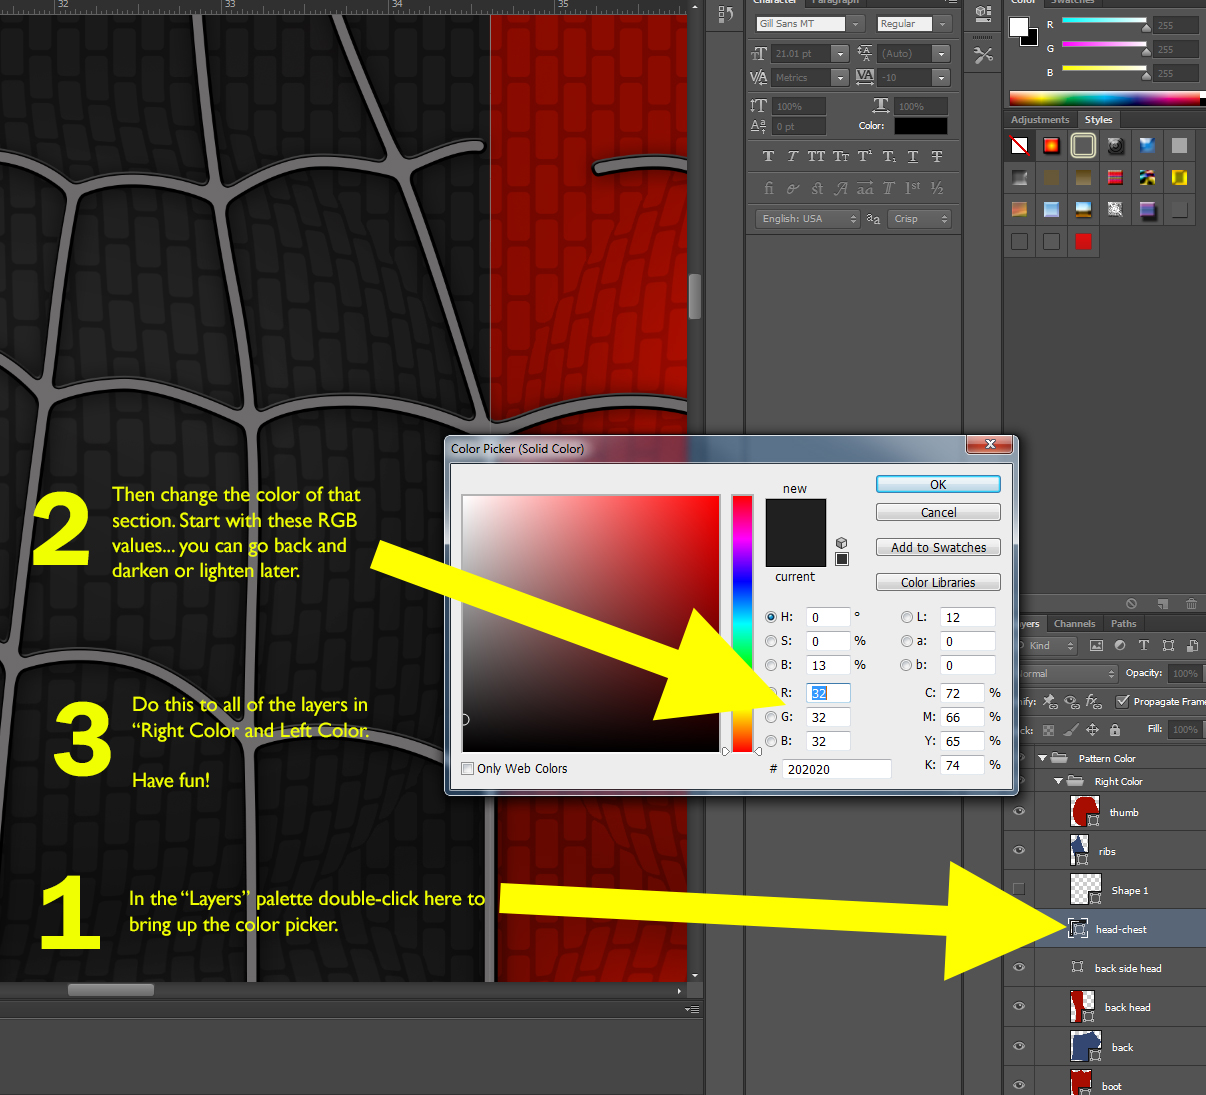The image size is (1206, 1095).
Task: Open the Regular font style dropdown
Action: click(x=942, y=23)
